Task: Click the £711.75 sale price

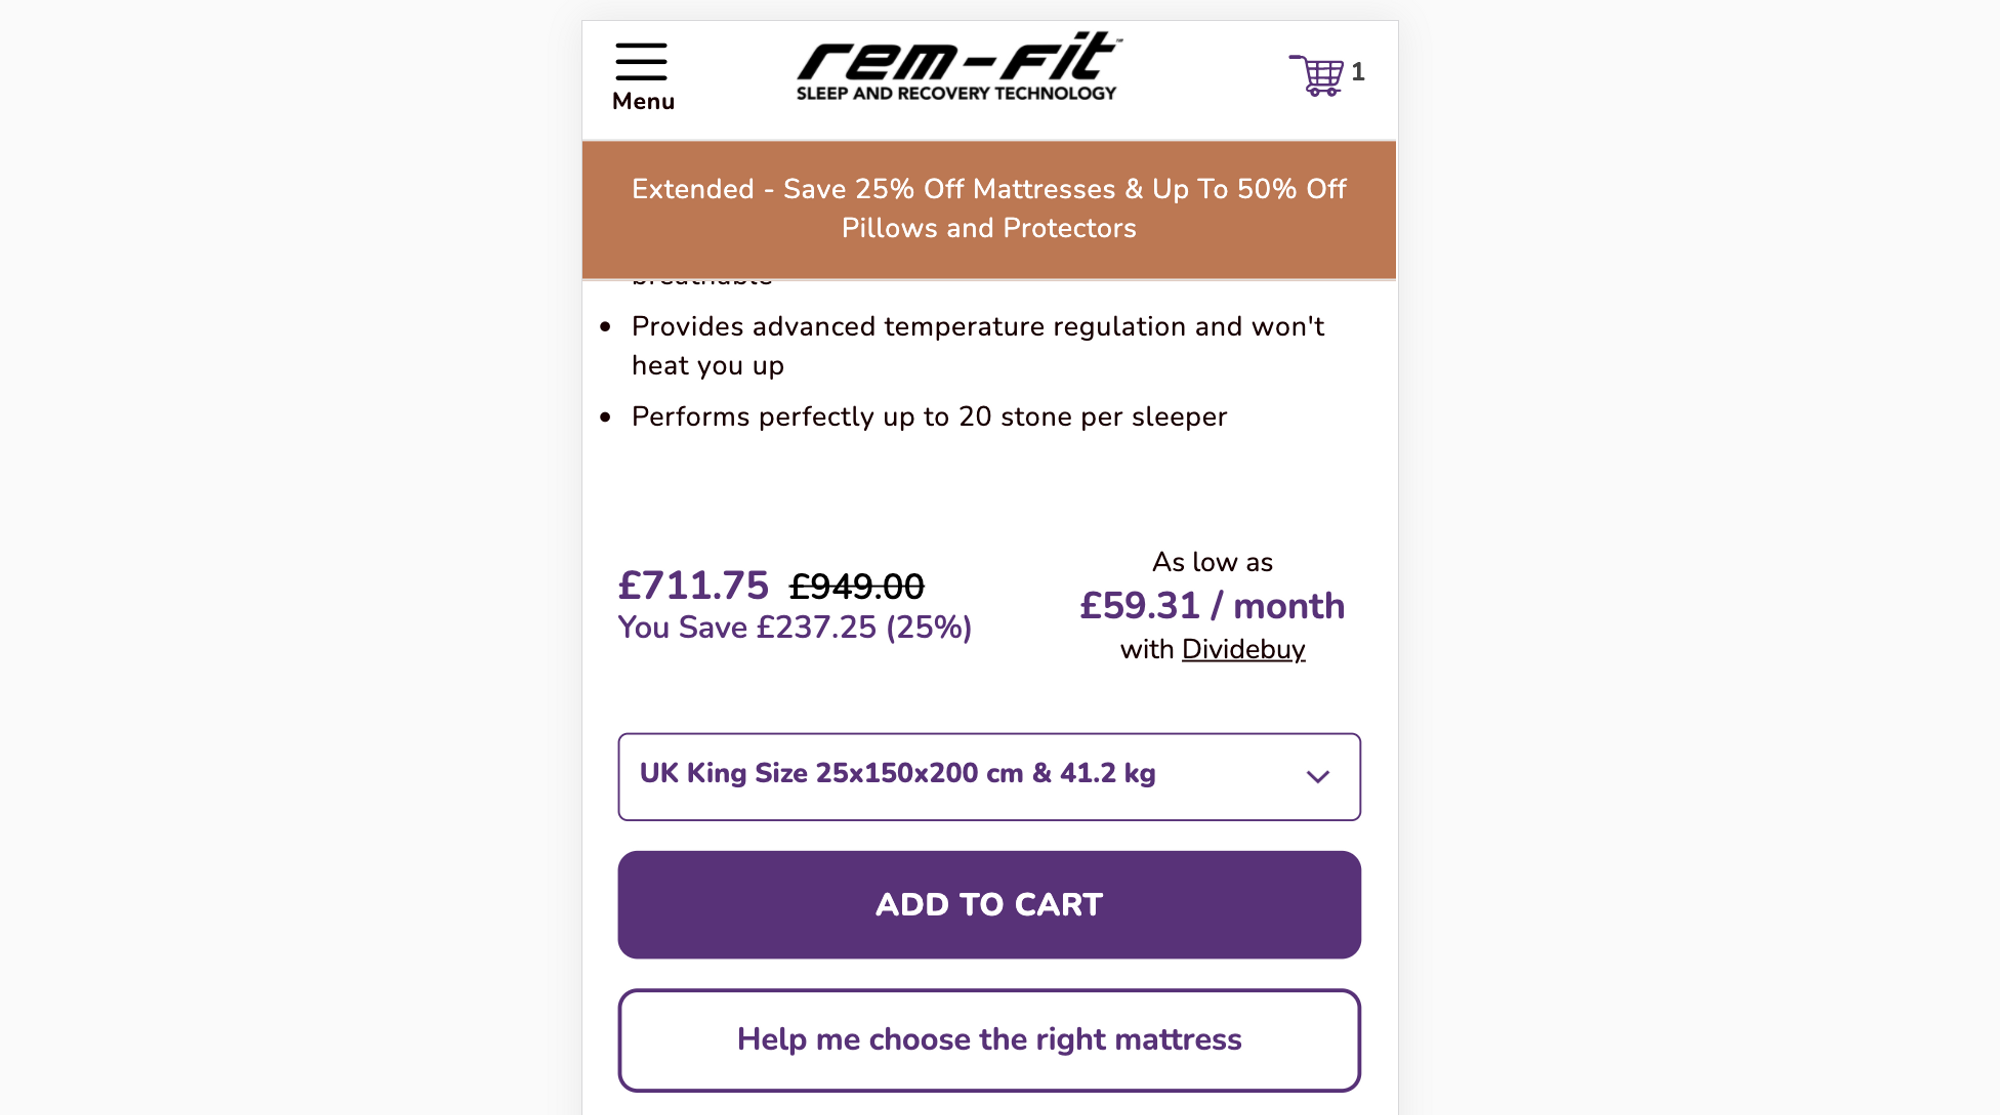Action: [693, 586]
